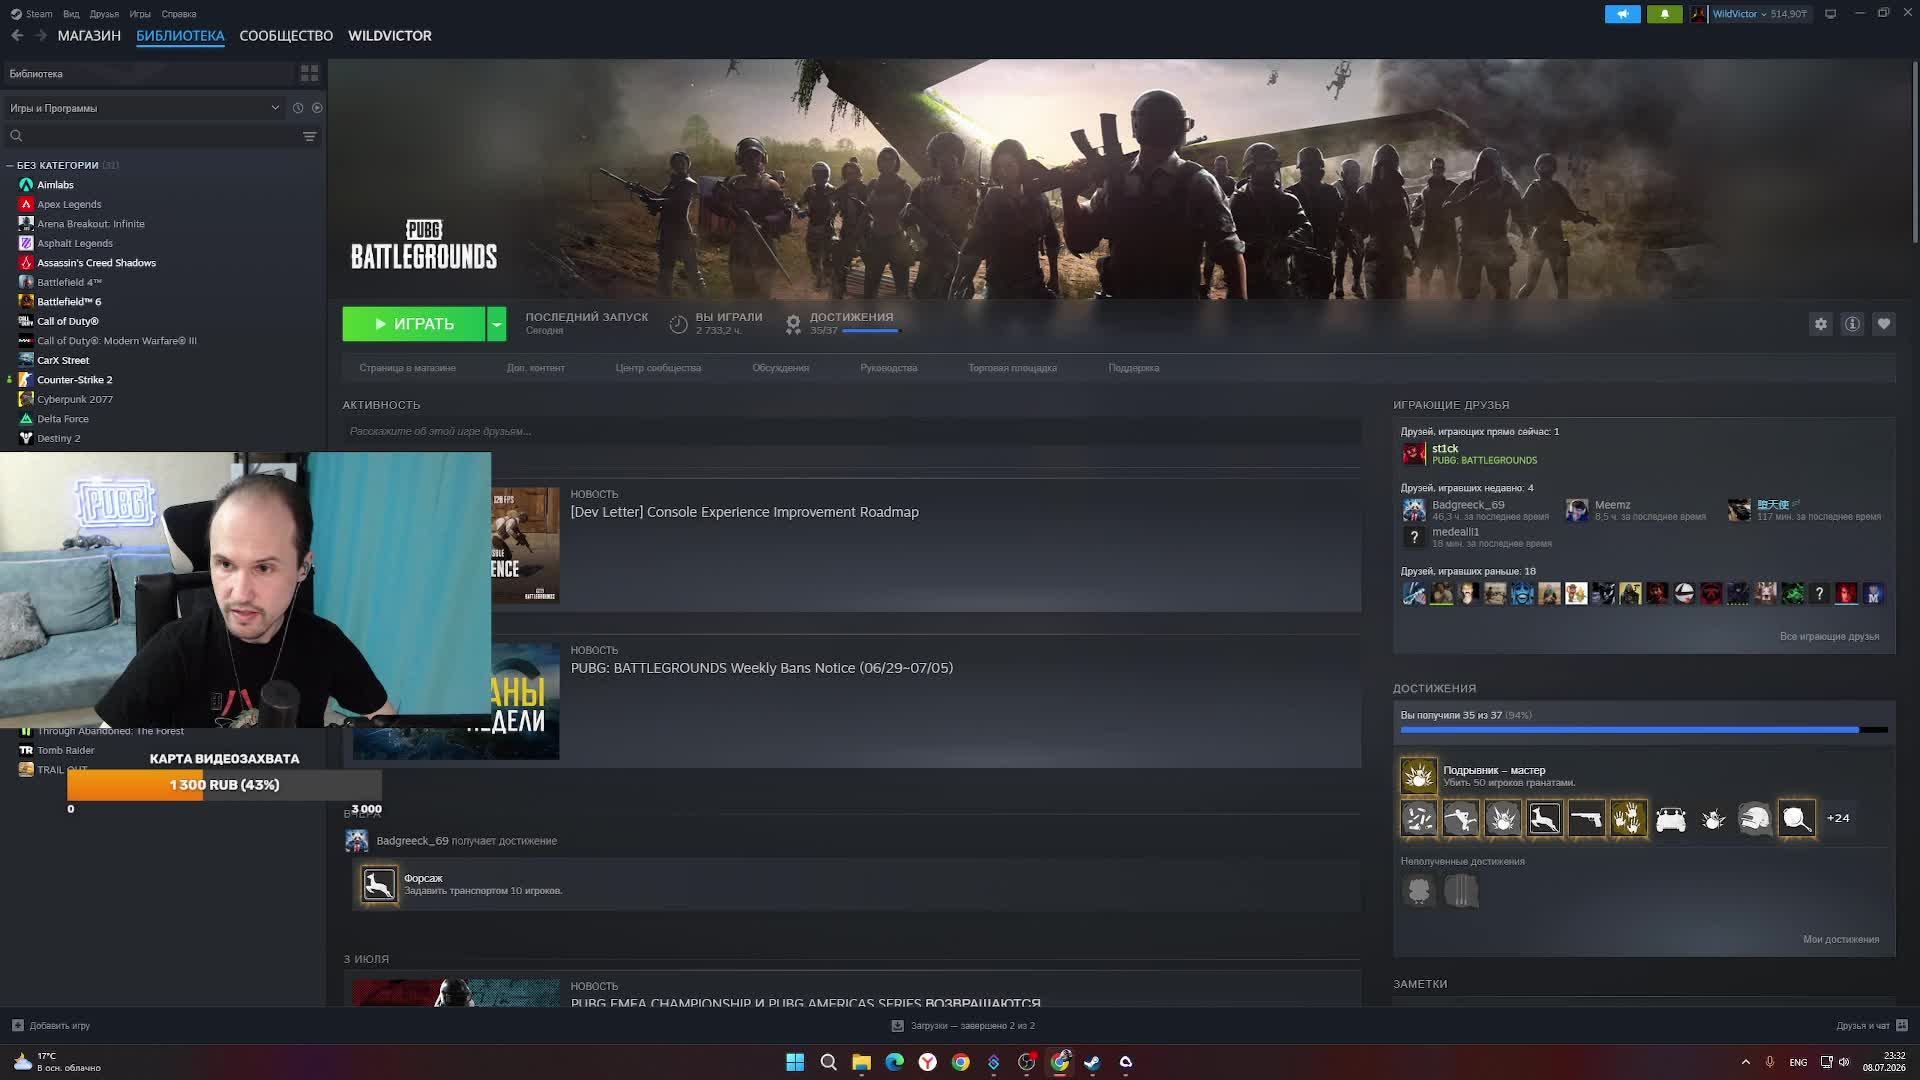Show the +24 more achievements
1920x1080 pixels.
click(1838, 818)
